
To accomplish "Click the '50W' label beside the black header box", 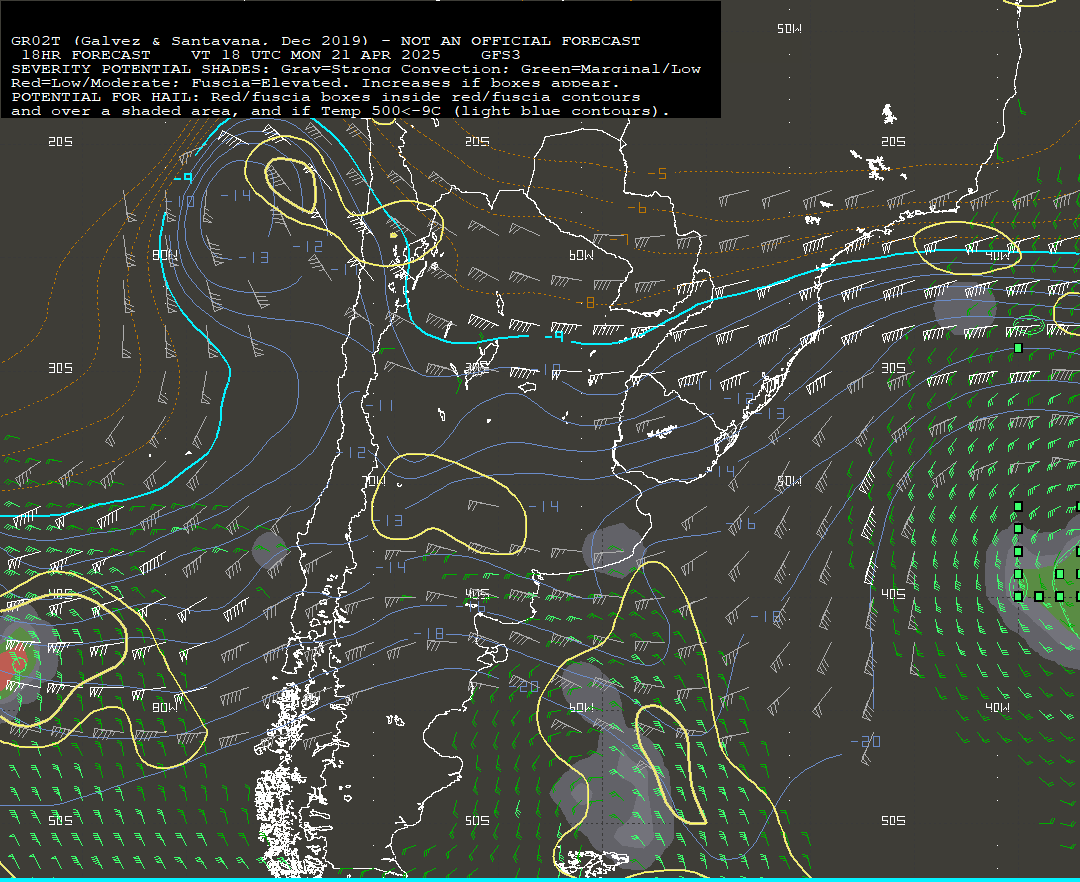I will tap(789, 29).
